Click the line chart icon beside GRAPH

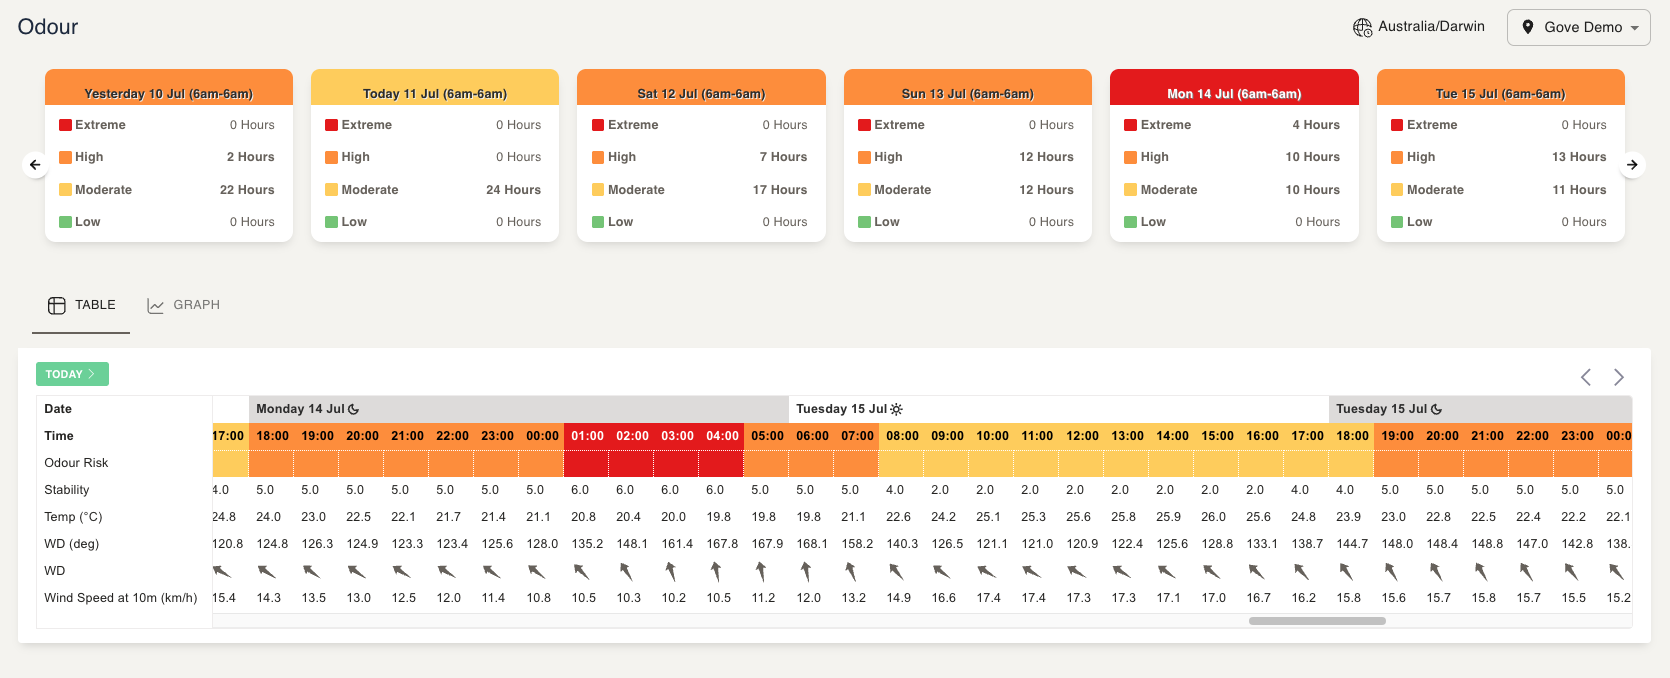155,305
